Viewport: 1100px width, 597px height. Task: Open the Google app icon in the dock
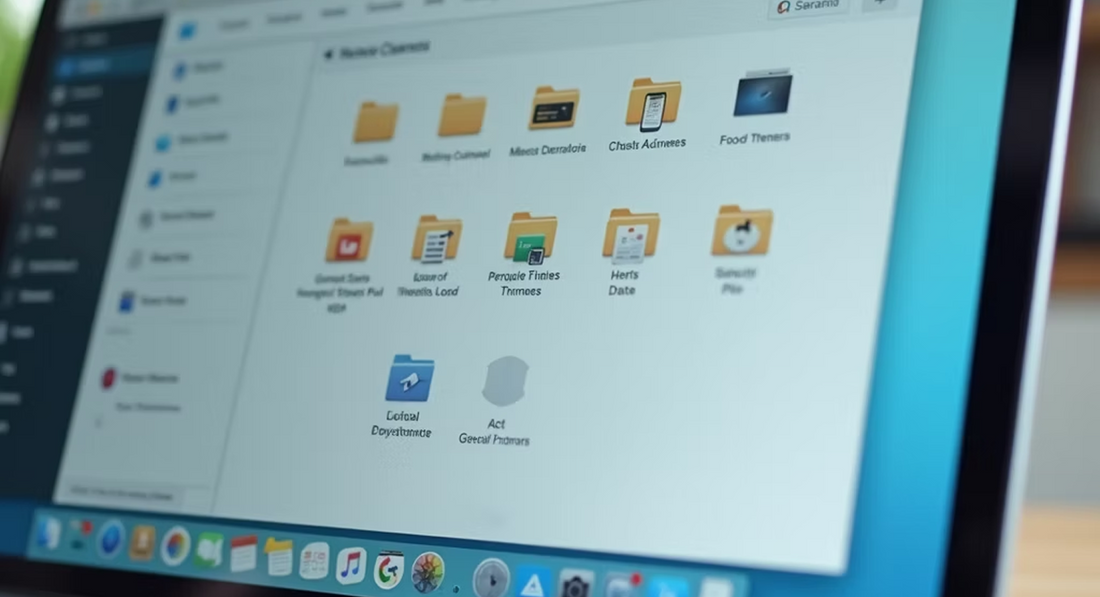tap(389, 570)
